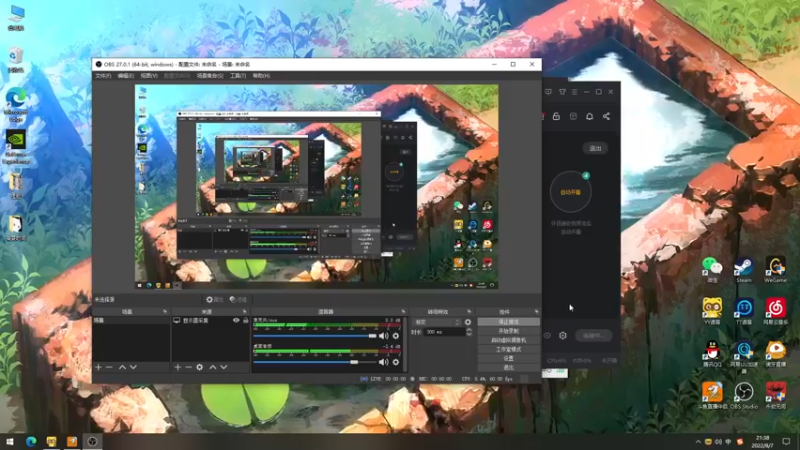
Task: Click the Start Recording button in Controls
Action: coord(508,331)
